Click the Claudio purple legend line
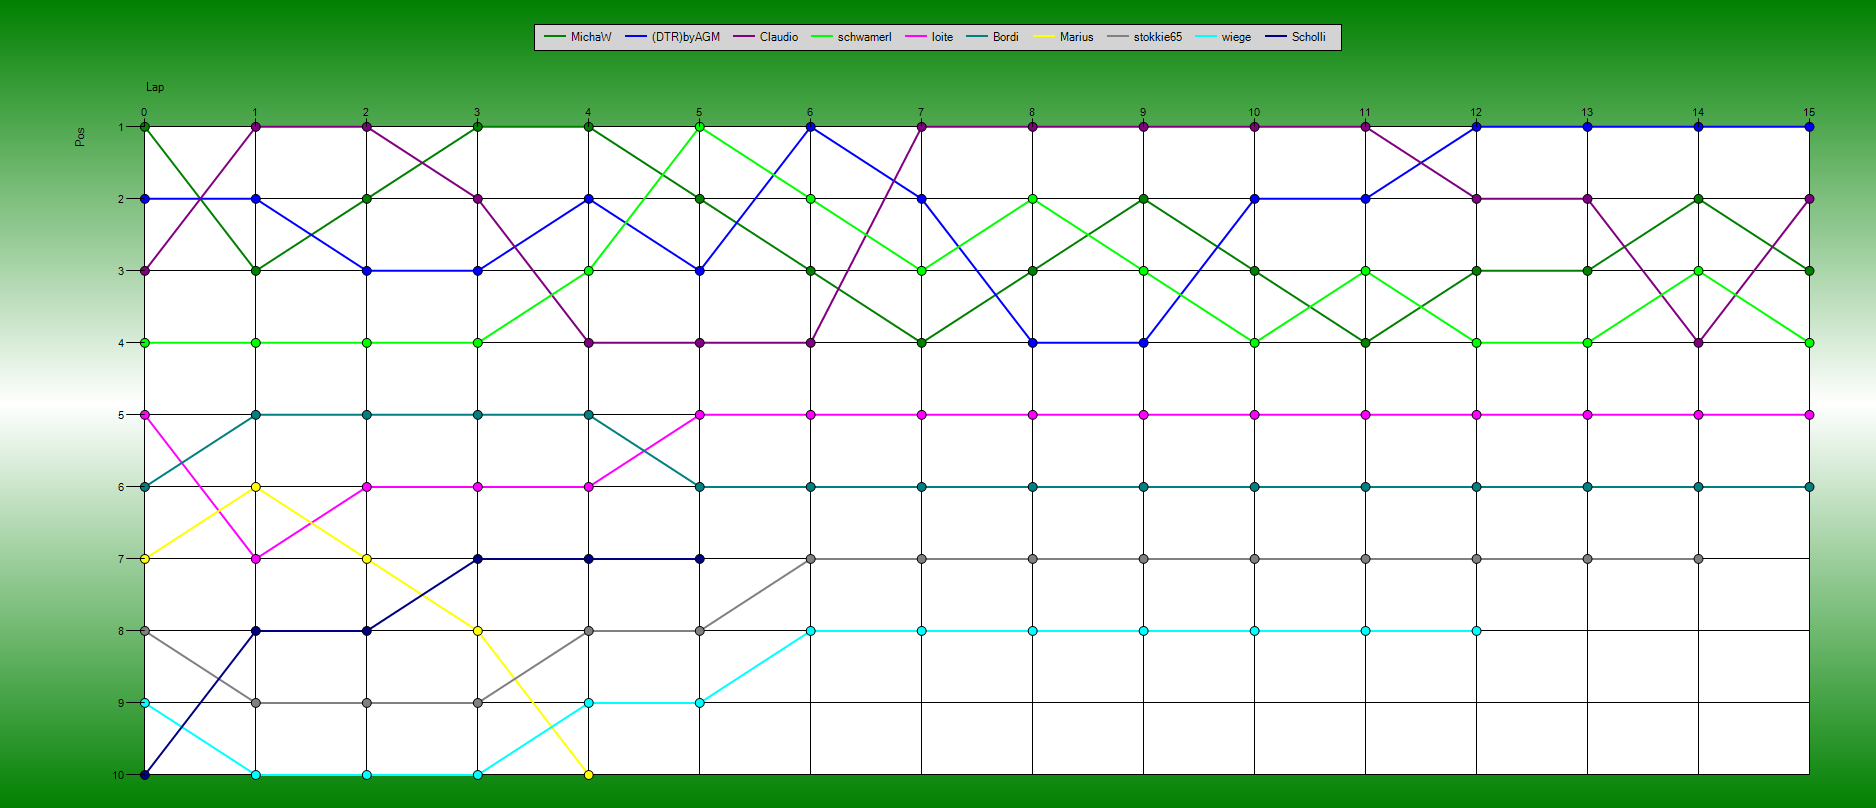This screenshot has height=808, width=1876. pos(745,37)
